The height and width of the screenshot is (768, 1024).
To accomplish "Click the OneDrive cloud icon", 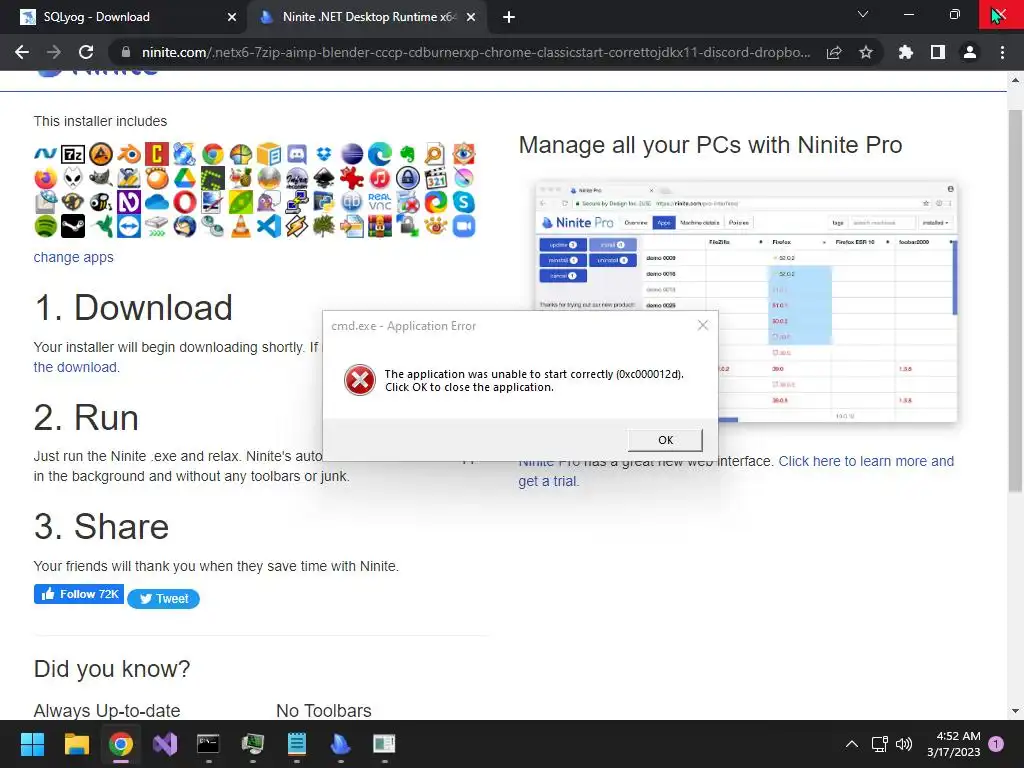I will (157, 202).
